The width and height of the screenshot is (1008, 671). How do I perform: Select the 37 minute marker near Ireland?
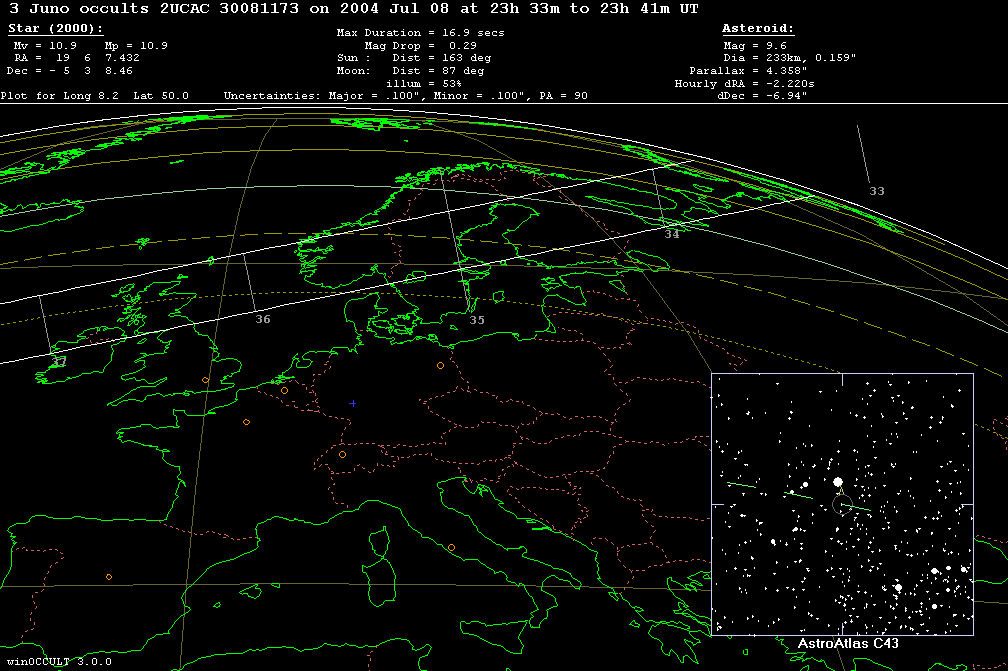tap(58, 361)
